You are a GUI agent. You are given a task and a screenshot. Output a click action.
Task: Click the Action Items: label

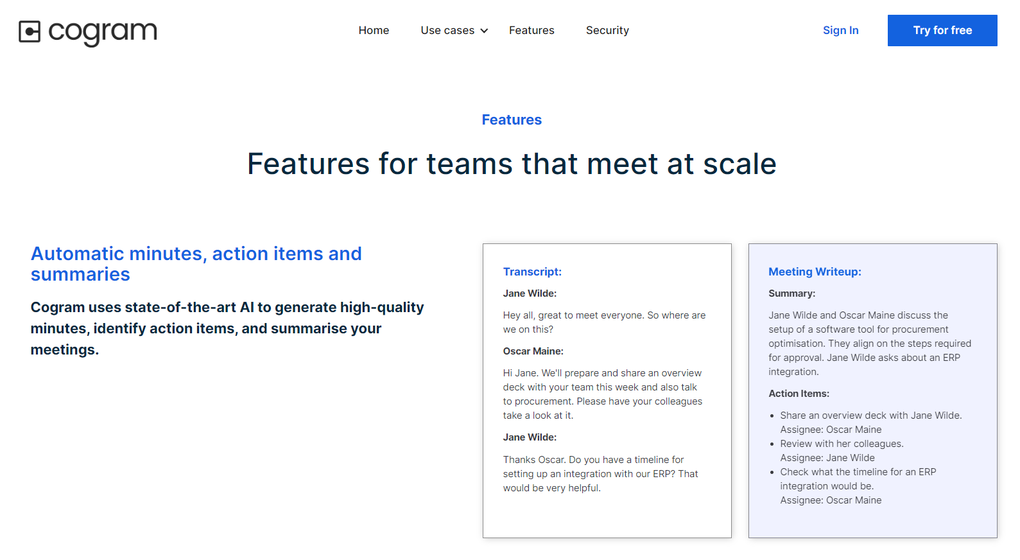pyautogui.click(x=799, y=394)
